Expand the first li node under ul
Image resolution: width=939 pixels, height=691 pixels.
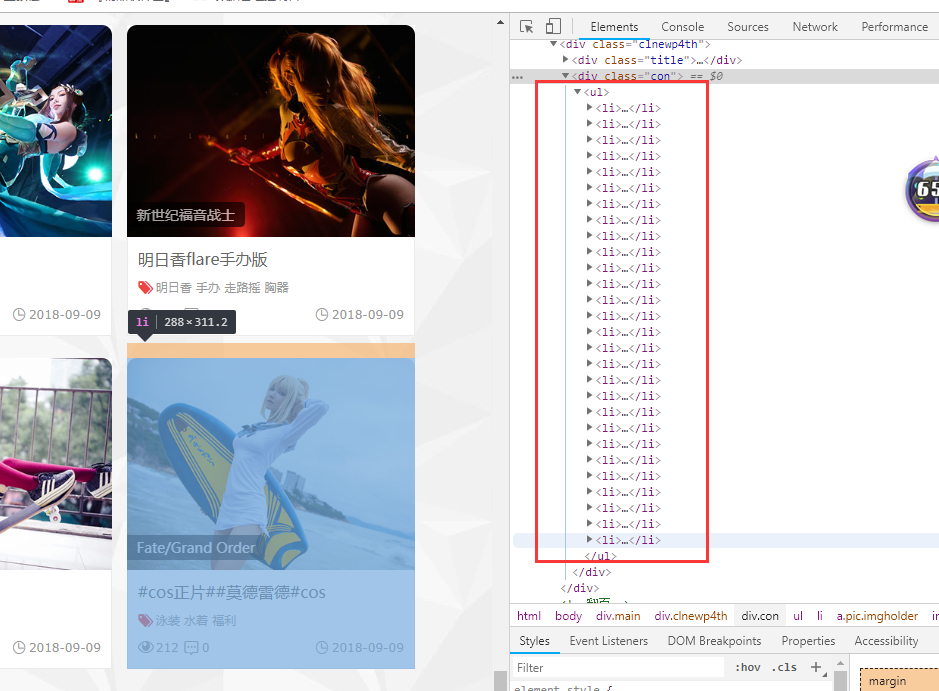pyautogui.click(x=589, y=107)
